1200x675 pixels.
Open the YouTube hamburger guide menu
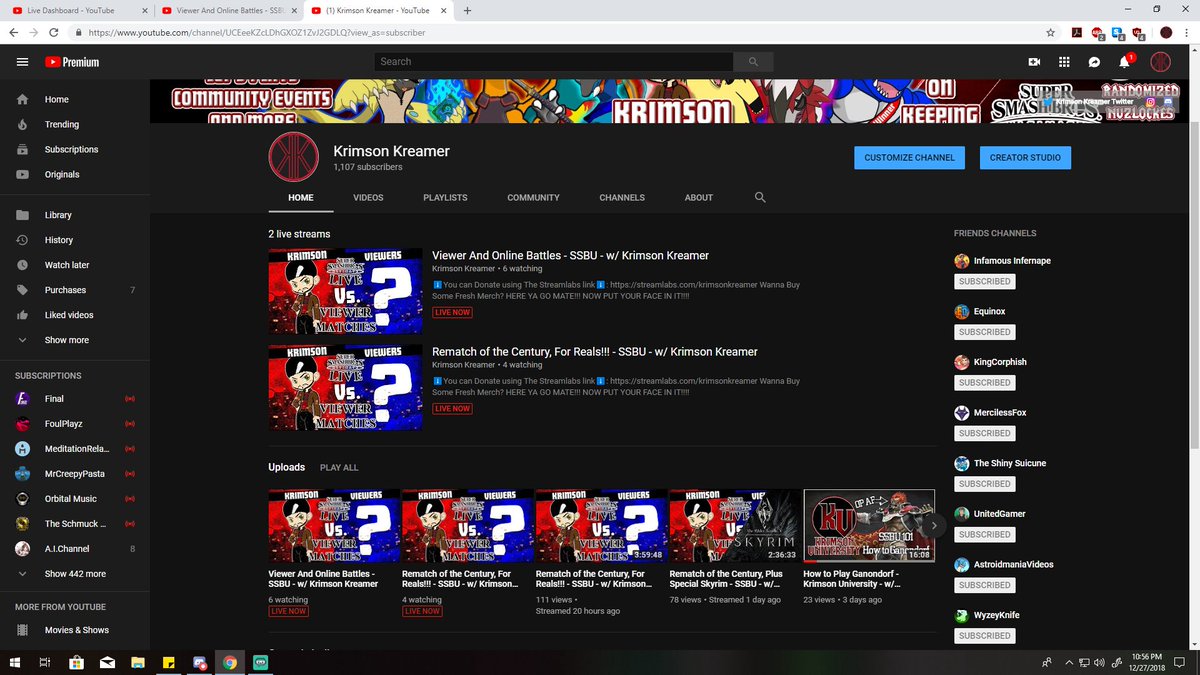22,62
